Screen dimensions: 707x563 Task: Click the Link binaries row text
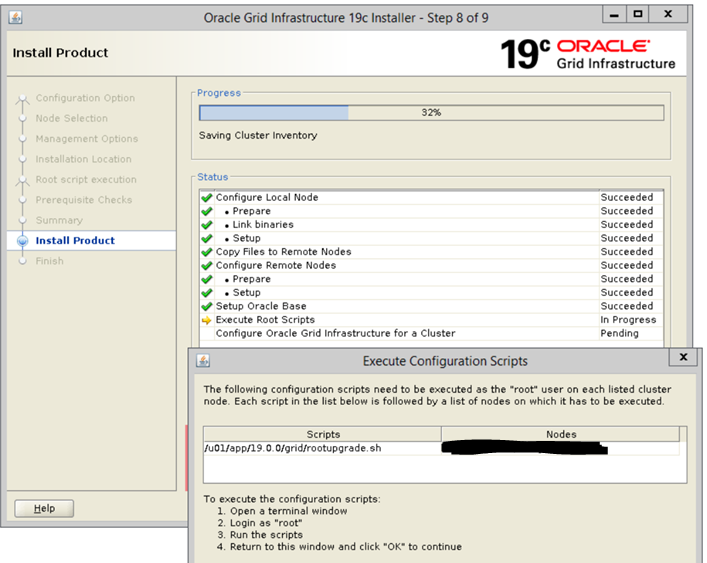(x=263, y=224)
